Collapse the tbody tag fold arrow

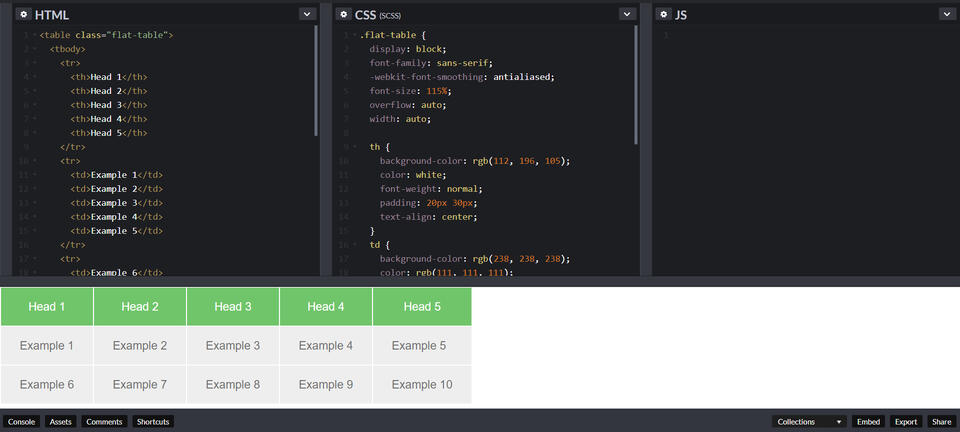tap(35, 49)
